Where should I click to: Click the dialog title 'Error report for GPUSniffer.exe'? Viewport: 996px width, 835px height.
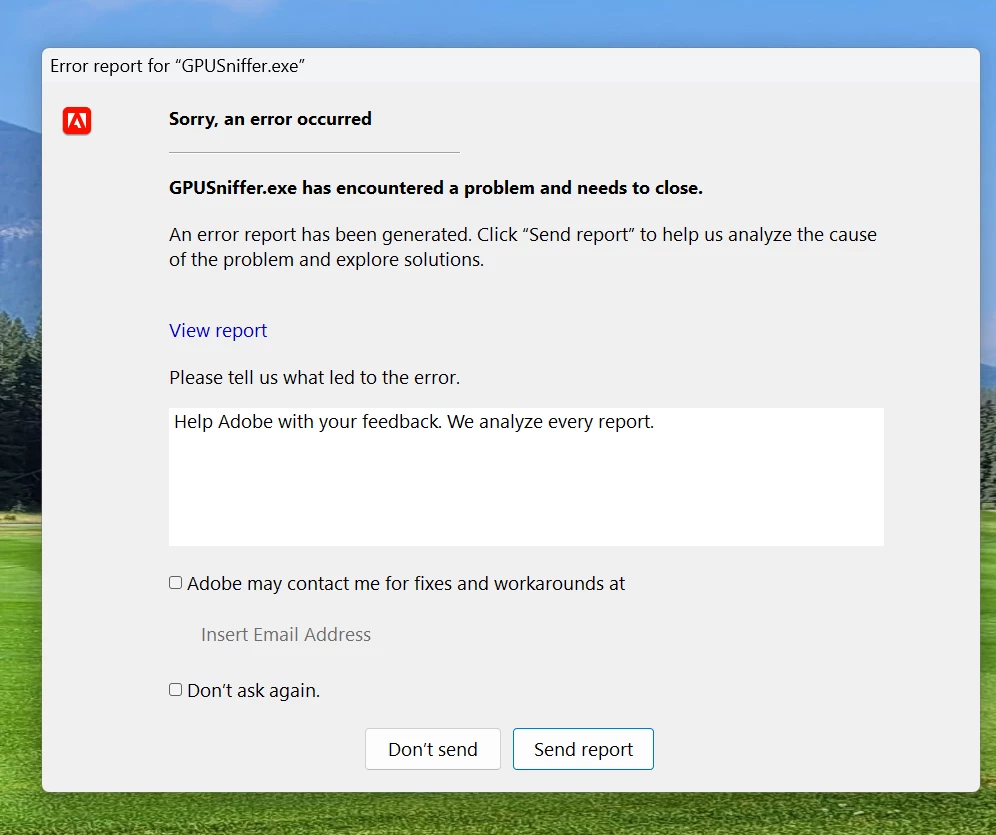177,66
